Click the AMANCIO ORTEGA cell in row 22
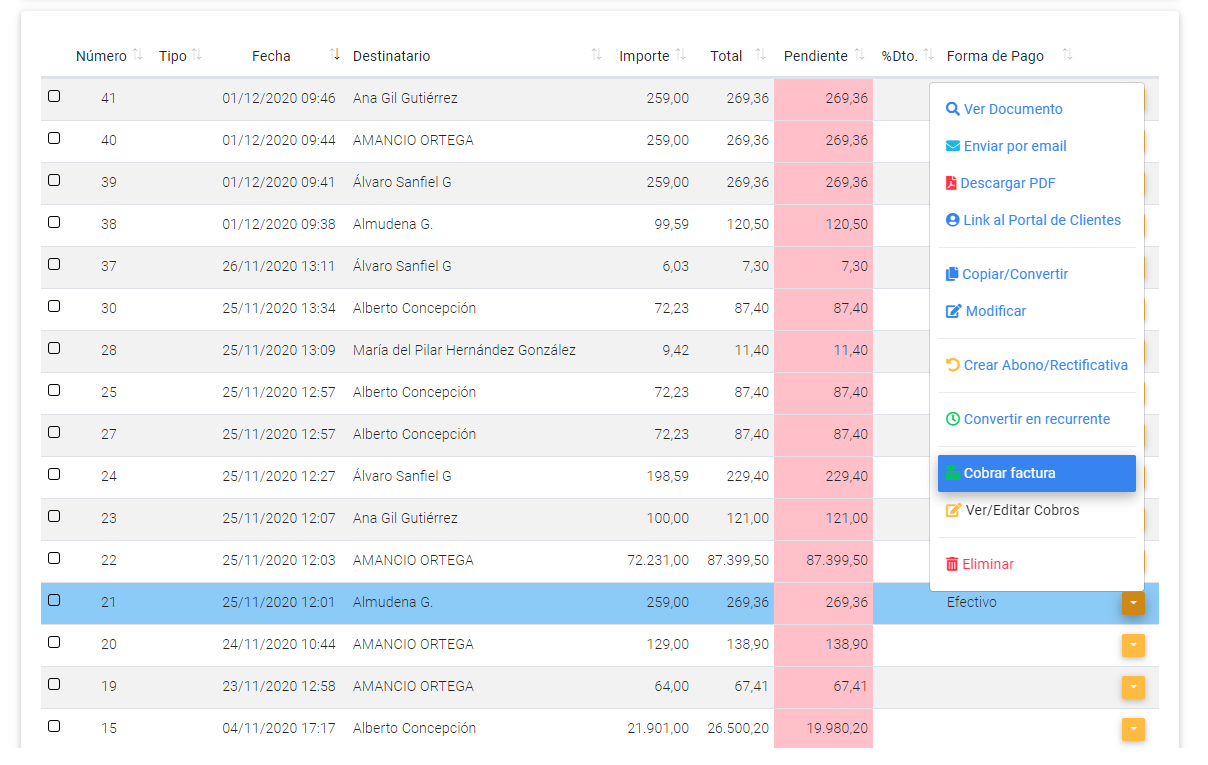 [413, 560]
